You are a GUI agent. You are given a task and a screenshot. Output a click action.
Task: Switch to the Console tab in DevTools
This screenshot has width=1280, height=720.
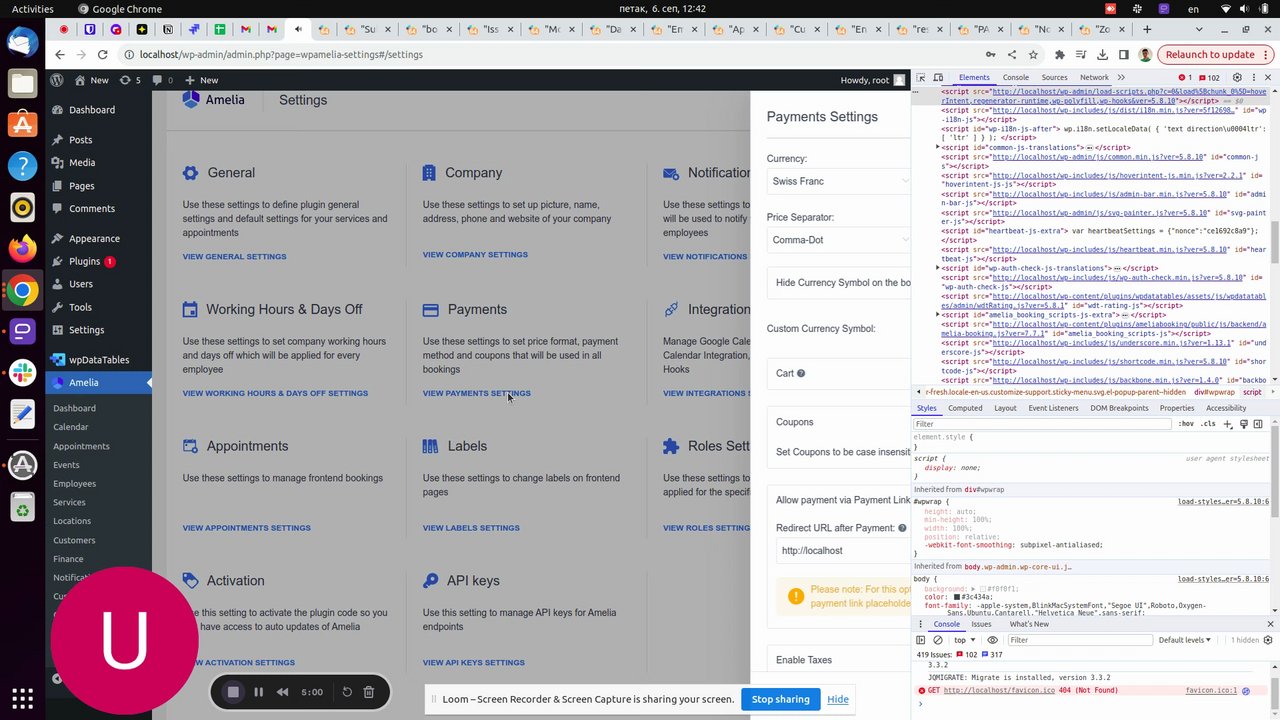click(x=1015, y=77)
